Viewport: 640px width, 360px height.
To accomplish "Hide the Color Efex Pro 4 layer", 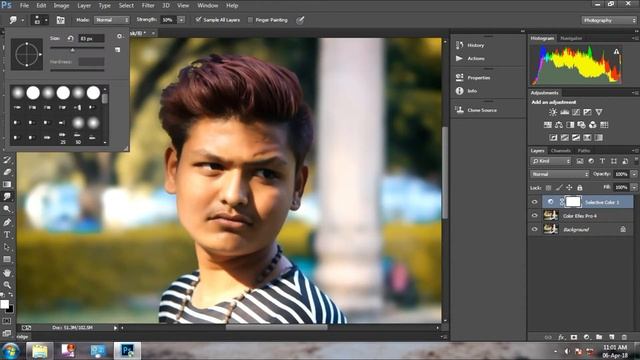I will (534, 216).
